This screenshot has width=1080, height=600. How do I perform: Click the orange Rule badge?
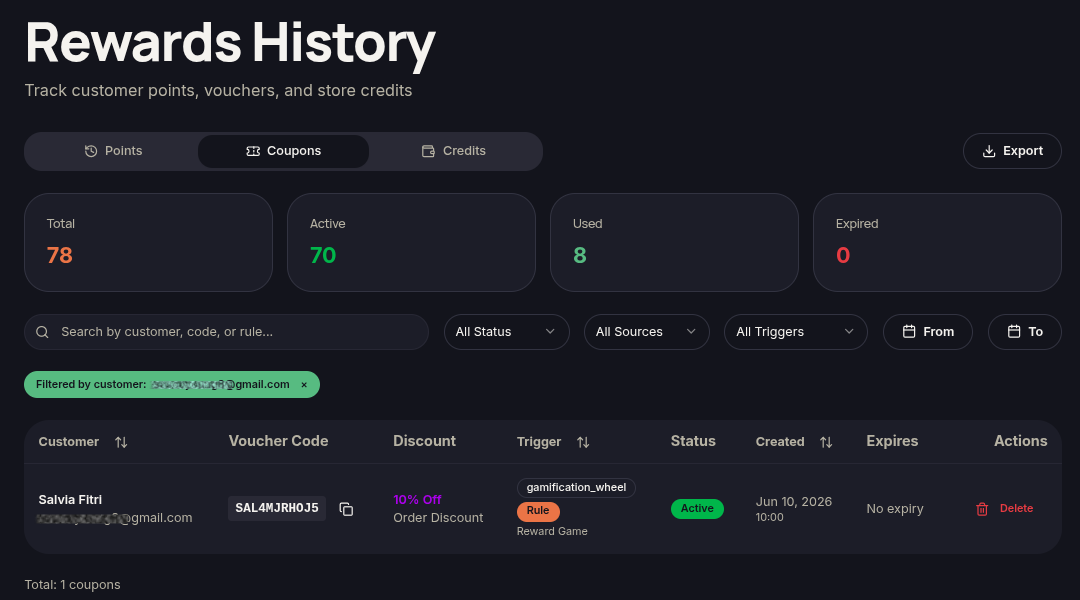coord(538,511)
